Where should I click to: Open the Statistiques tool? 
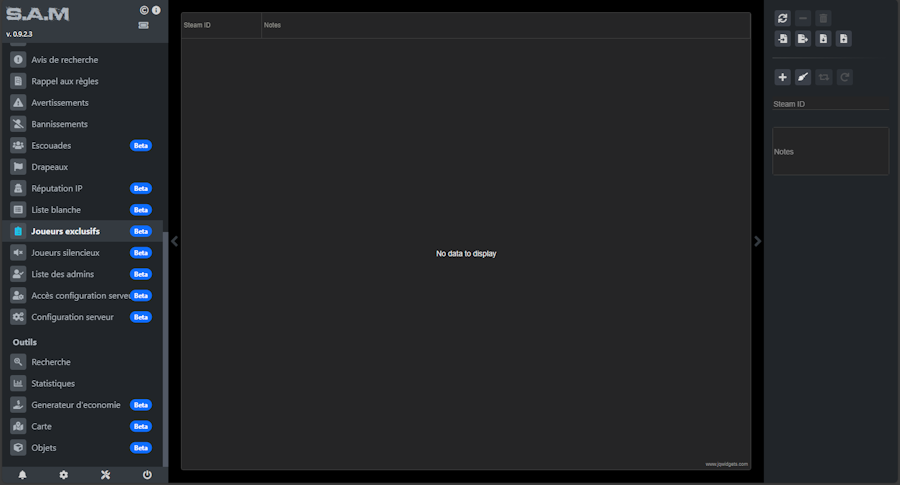click(x=53, y=384)
